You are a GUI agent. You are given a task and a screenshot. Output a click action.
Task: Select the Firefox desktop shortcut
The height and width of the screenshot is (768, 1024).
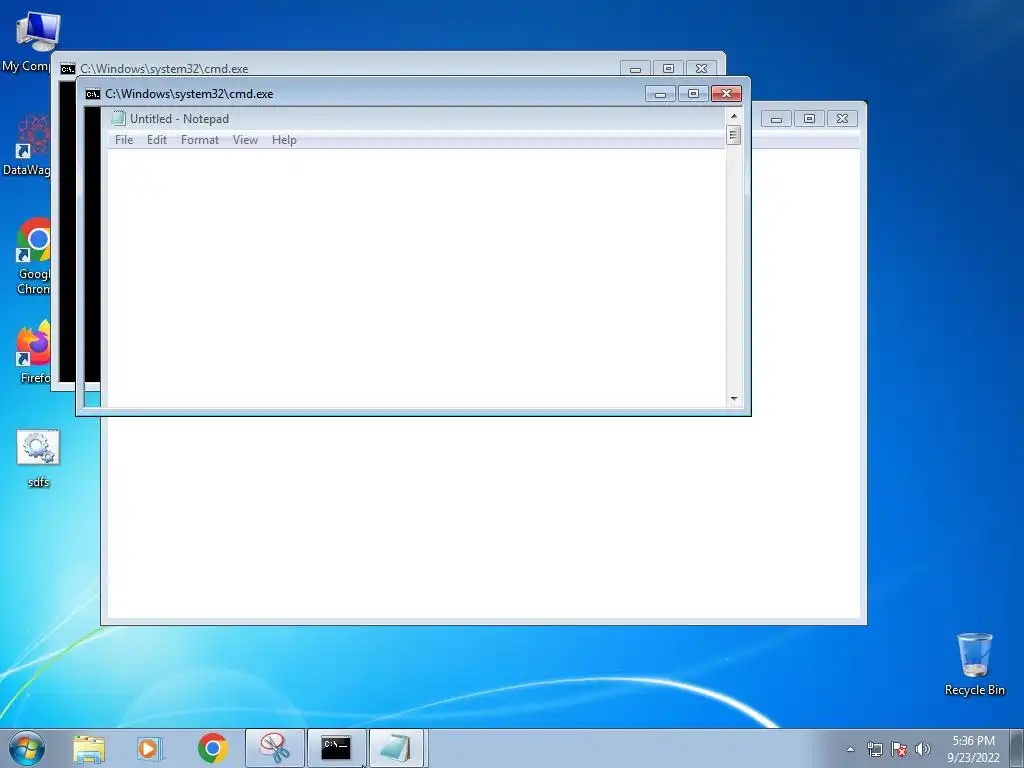[x=33, y=351]
